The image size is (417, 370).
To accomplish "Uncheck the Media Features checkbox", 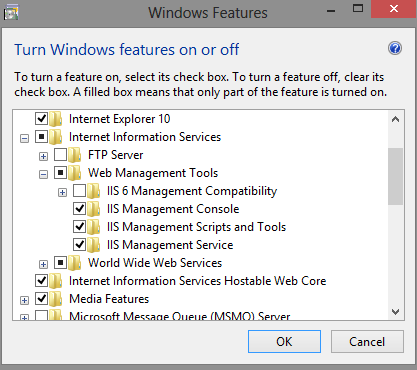I will click(x=41, y=299).
